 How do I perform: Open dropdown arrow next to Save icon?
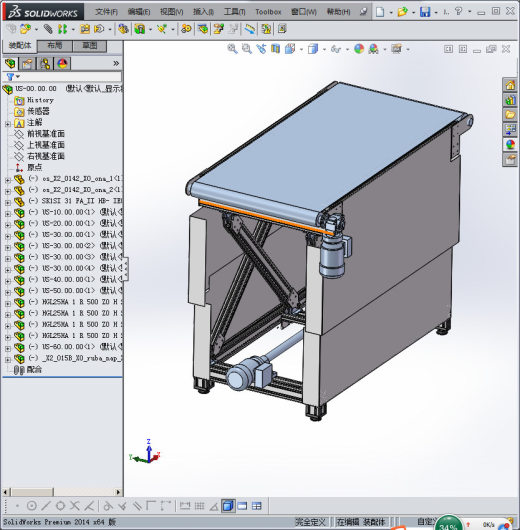pyautogui.click(x=436, y=13)
